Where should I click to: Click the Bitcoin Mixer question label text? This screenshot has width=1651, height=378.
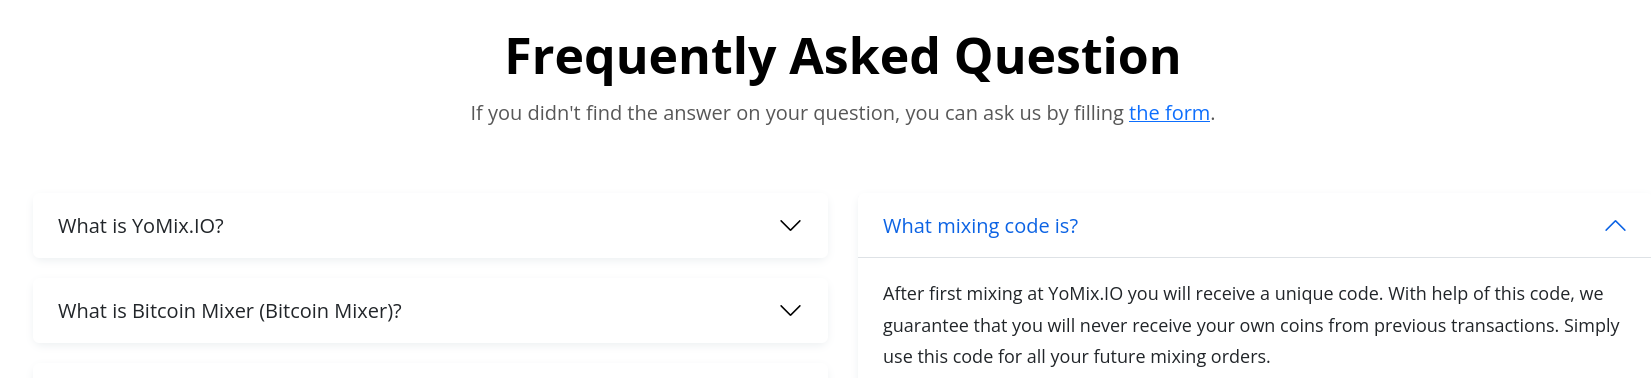click(230, 311)
